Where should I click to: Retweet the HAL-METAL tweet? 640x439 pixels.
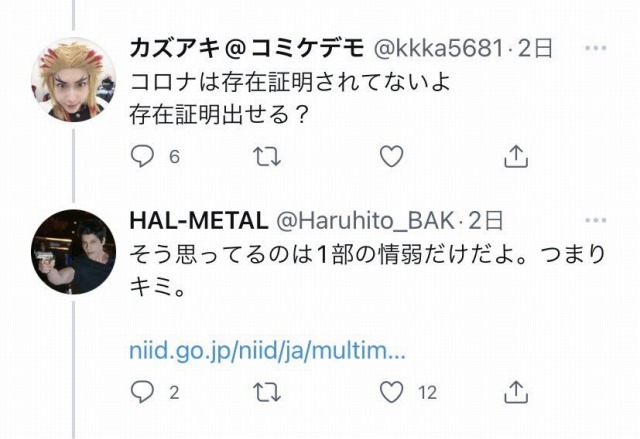click(267, 392)
